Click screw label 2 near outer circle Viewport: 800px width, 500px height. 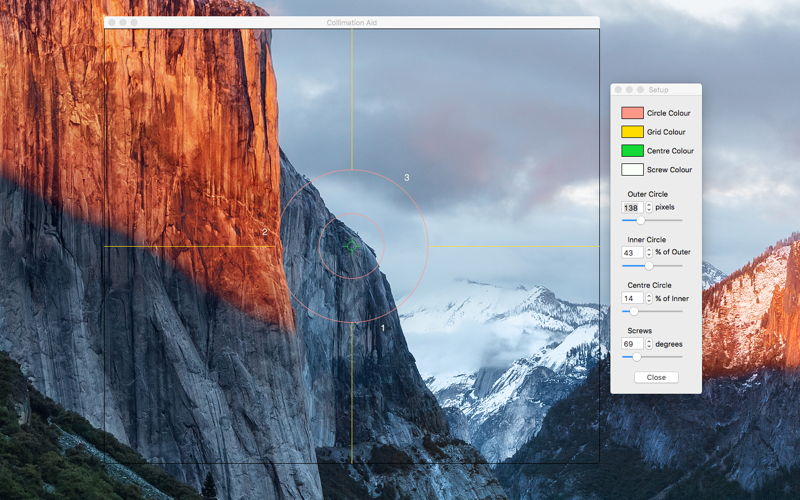click(x=264, y=232)
